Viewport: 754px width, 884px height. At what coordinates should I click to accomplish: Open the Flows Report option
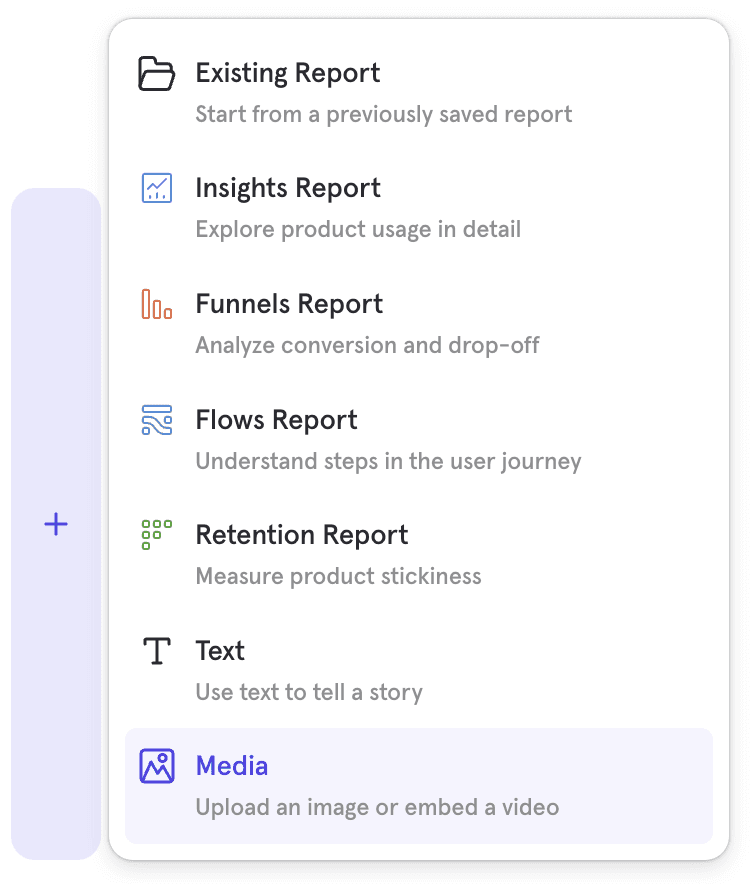[276, 420]
